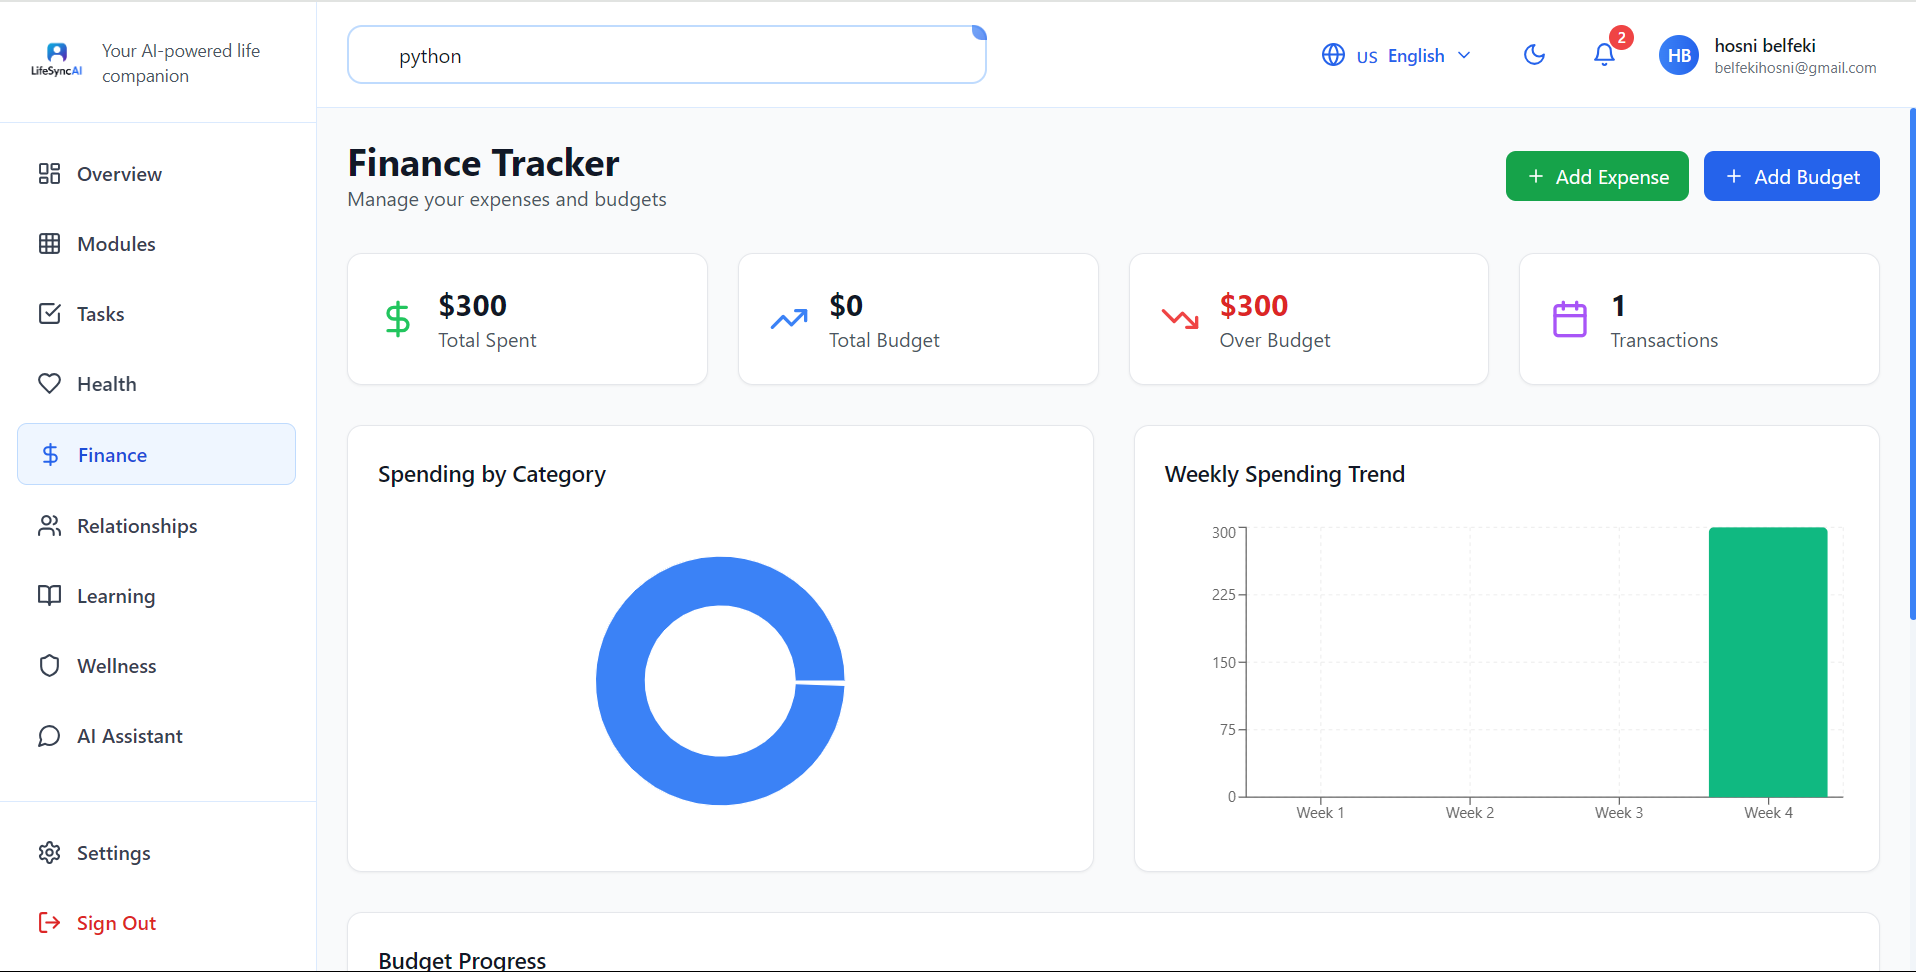The height and width of the screenshot is (972, 1916).
Task: Click the red notification count badge
Action: pyautogui.click(x=1621, y=38)
